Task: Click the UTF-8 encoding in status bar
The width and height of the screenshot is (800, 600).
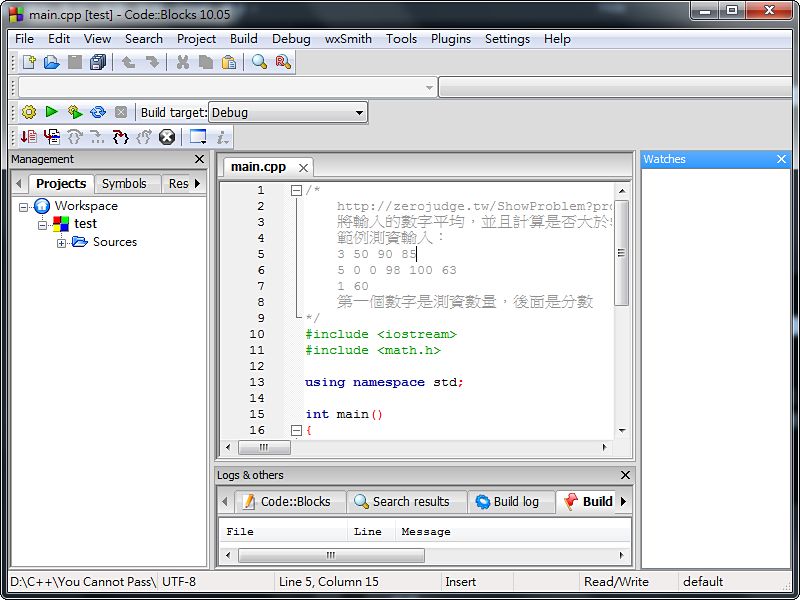Action: [179, 582]
